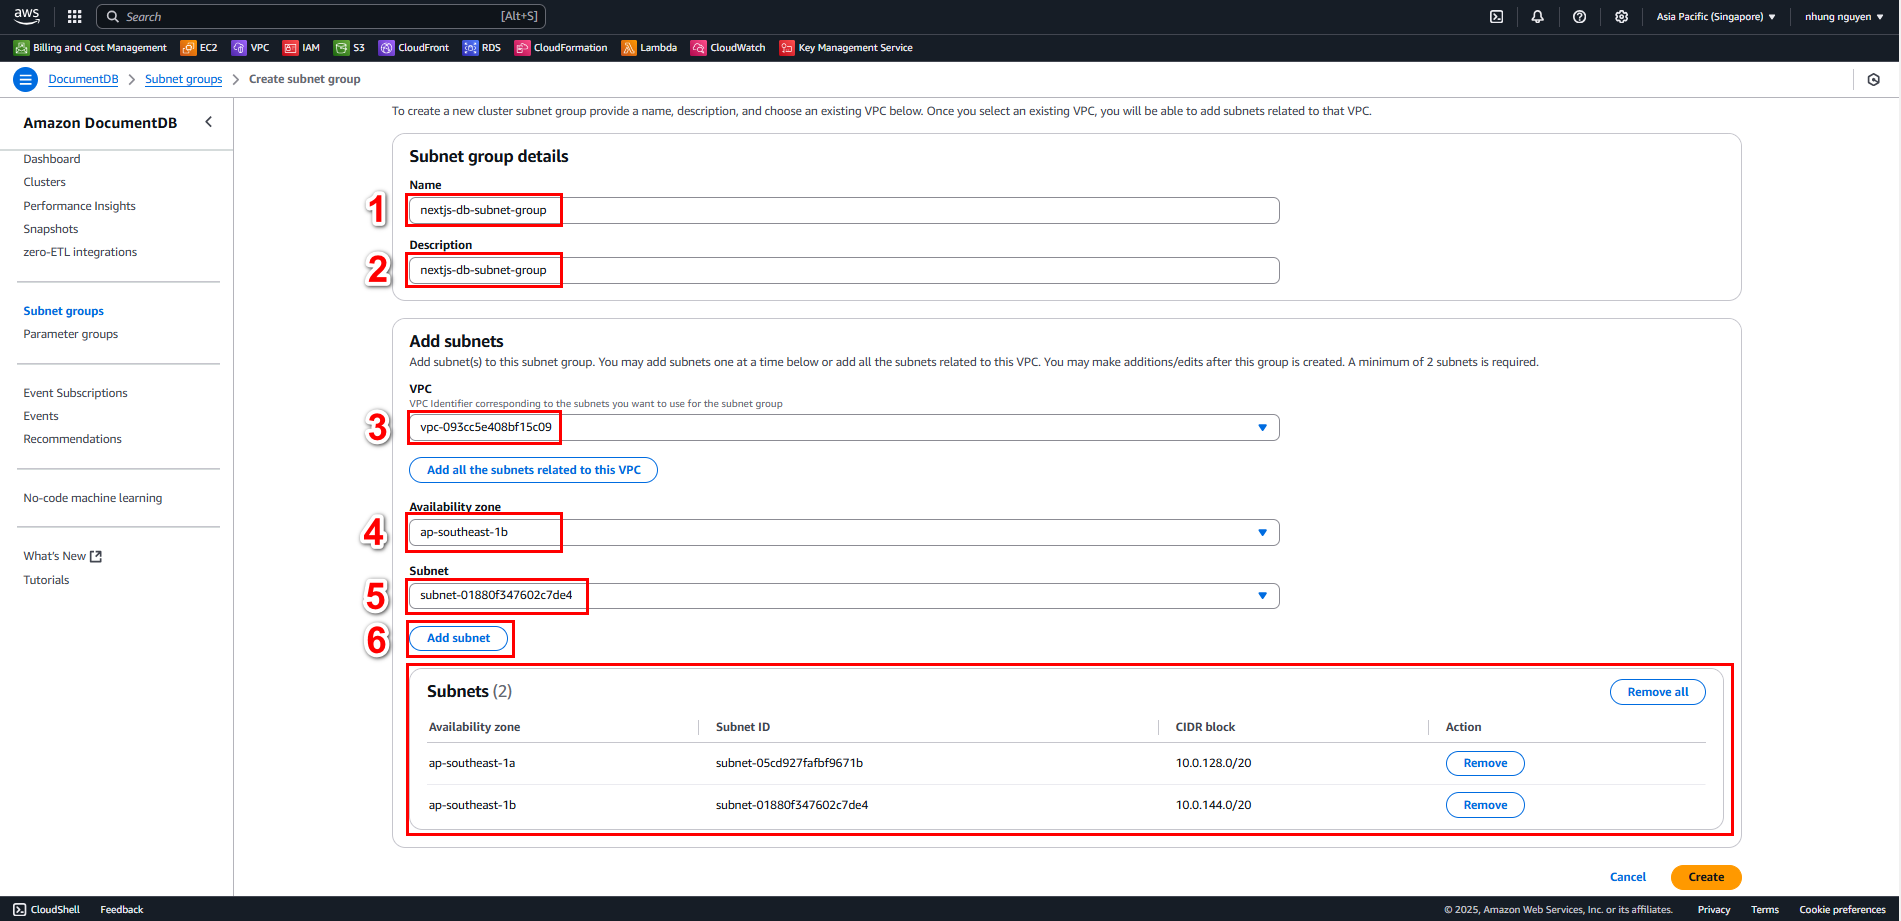Screen dimensions: 1901x921
Task: Open the AWS services grid menu
Action: pos(74,17)
